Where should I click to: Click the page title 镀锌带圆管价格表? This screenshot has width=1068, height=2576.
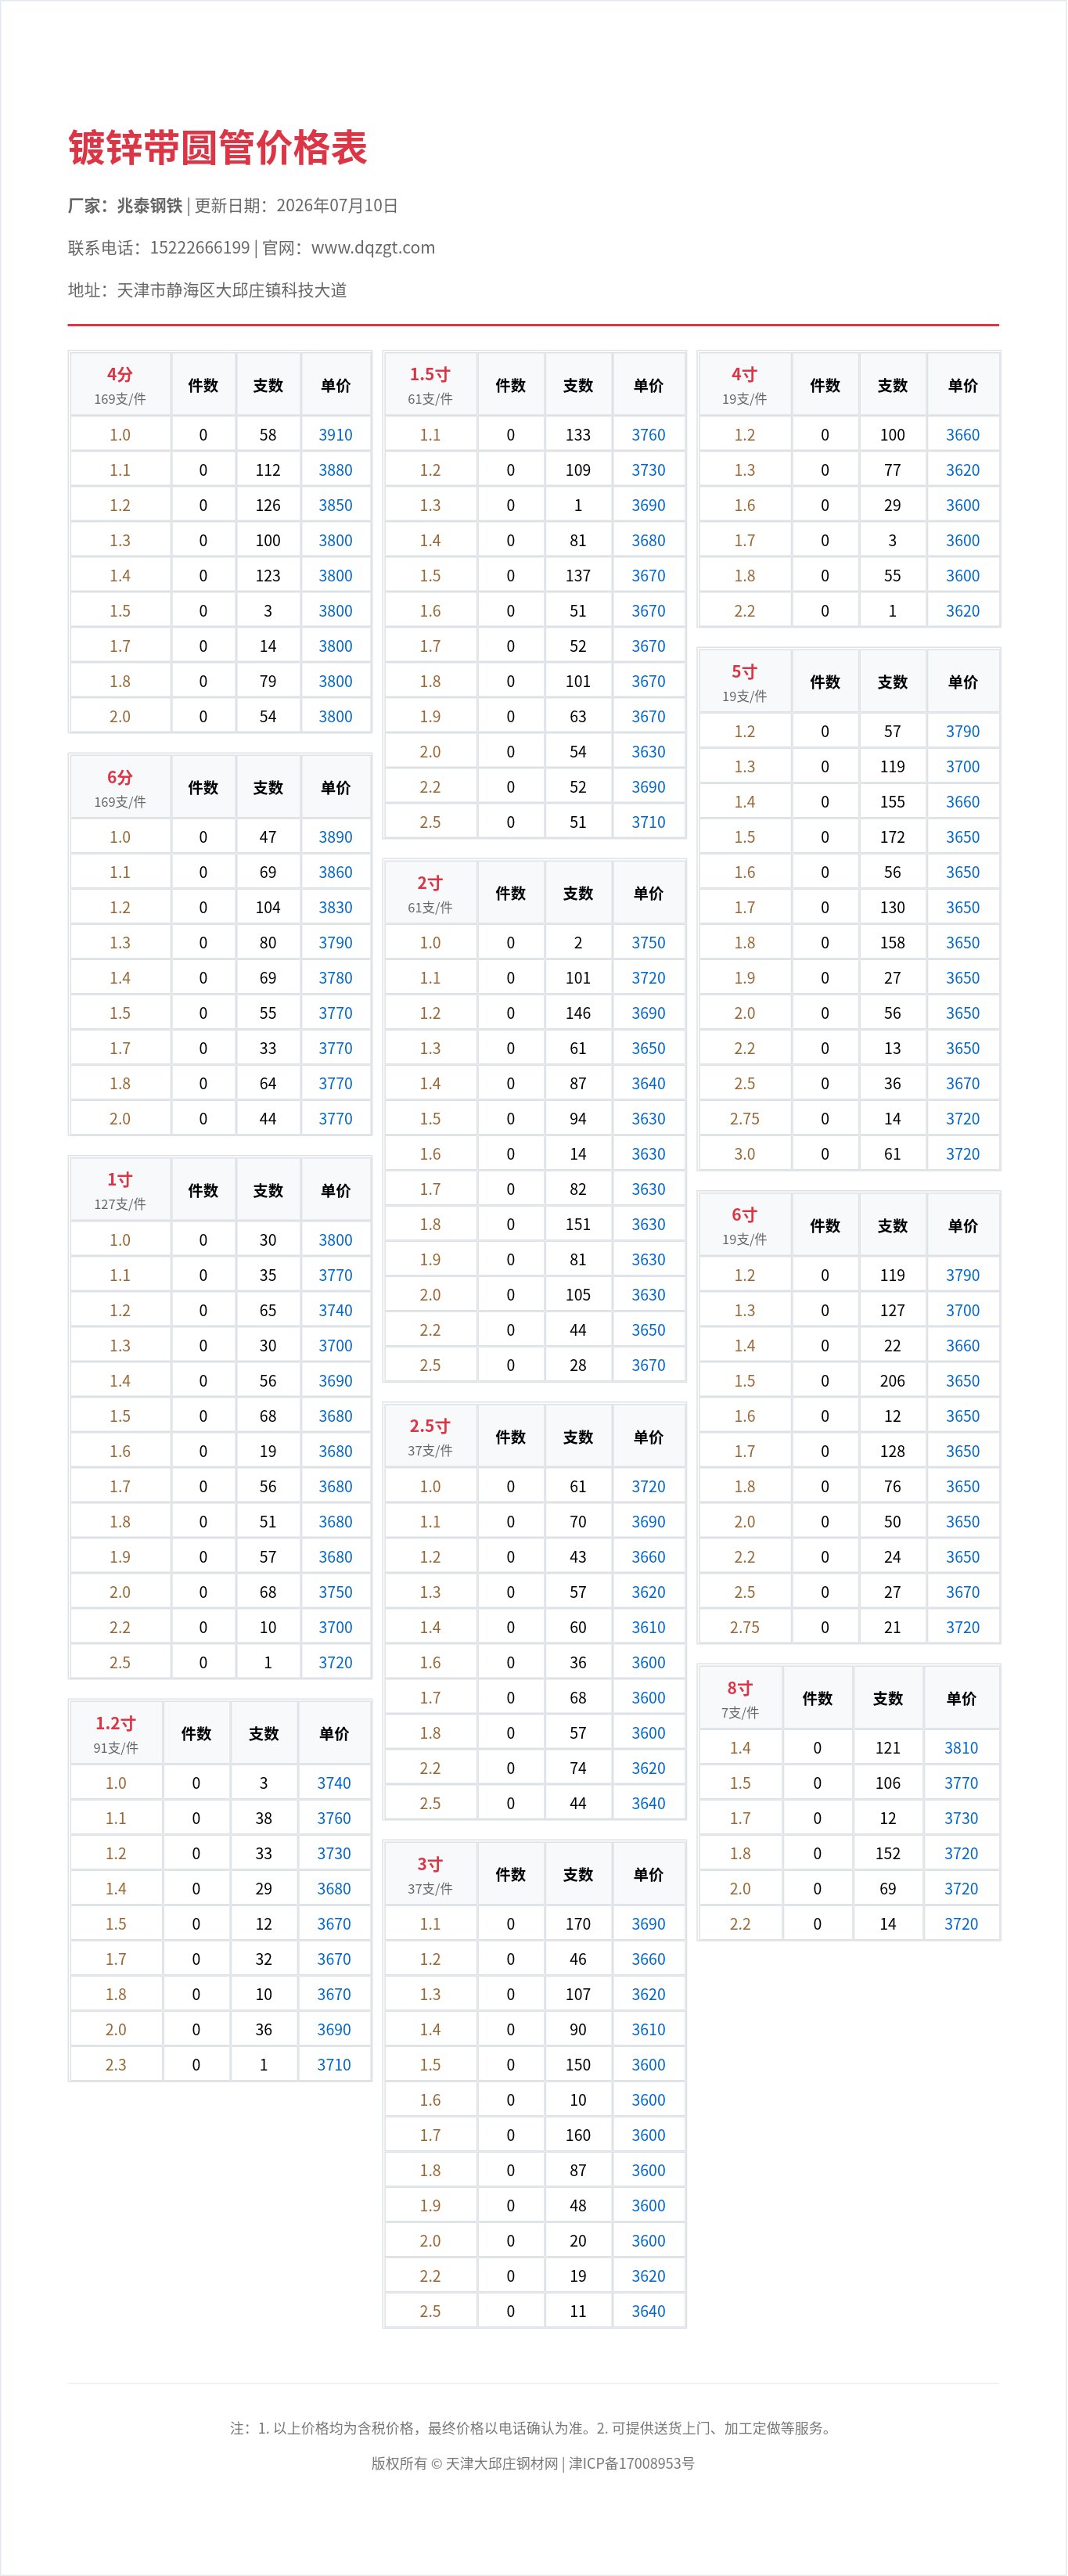coord(218,148)
